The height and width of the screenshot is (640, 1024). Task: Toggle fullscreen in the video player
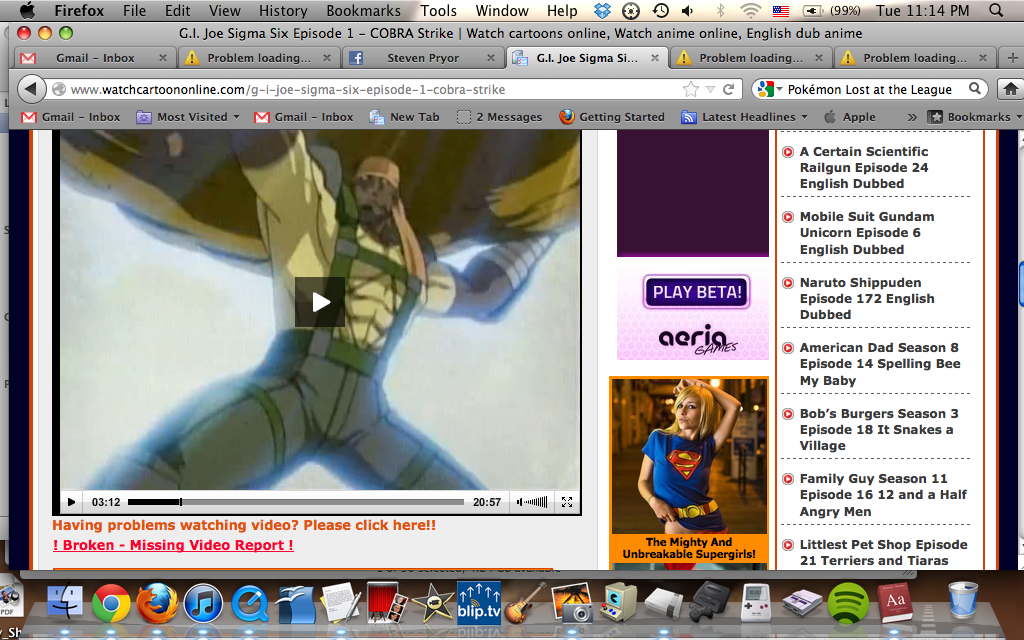click(x=567, y=502)
